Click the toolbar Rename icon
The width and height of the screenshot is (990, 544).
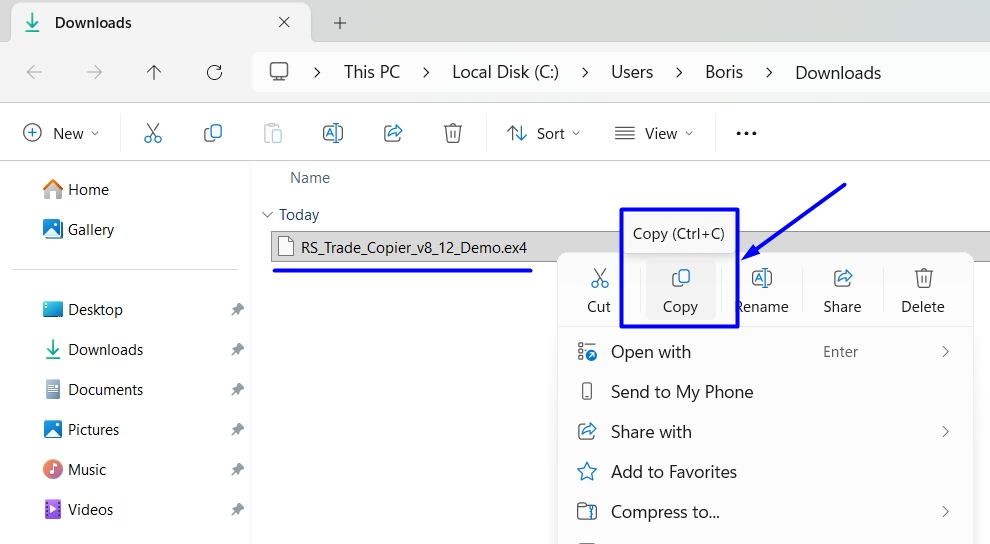pyautogui.click(x=333, y=133)
